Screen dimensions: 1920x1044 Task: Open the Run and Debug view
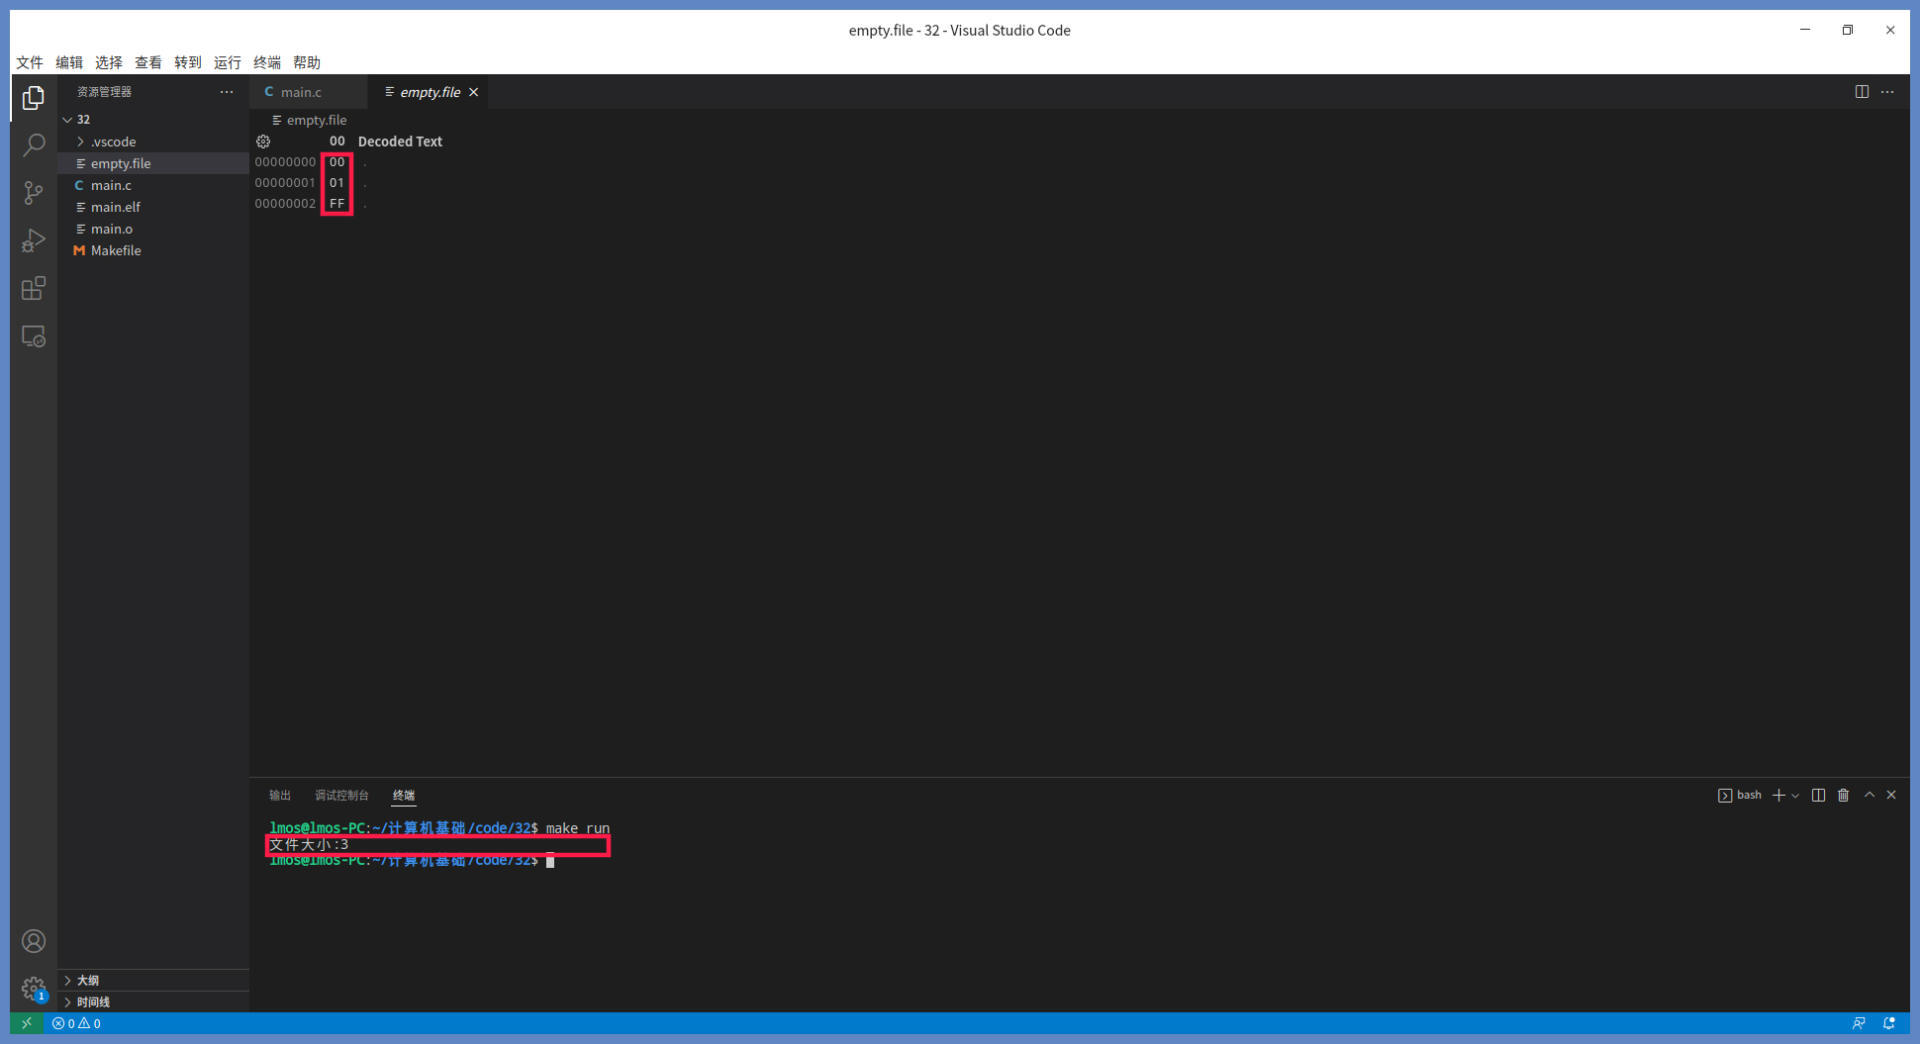click(33, 241)
